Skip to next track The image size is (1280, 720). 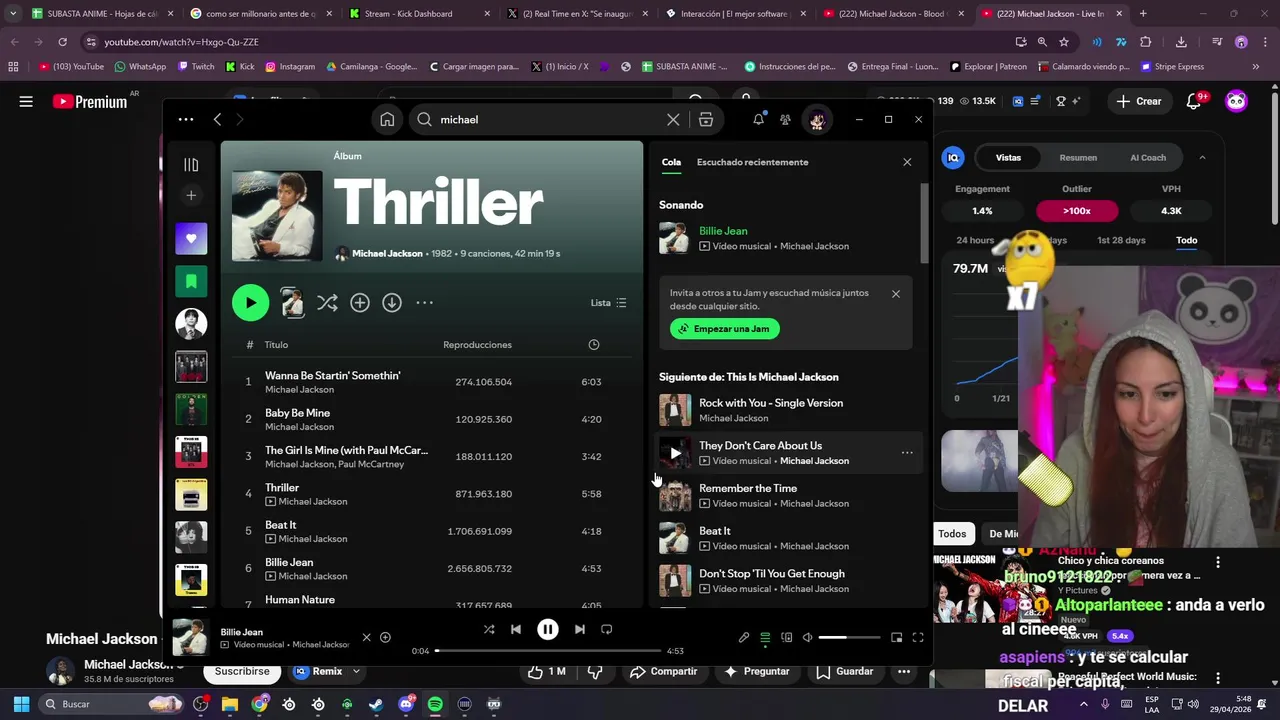580,629
